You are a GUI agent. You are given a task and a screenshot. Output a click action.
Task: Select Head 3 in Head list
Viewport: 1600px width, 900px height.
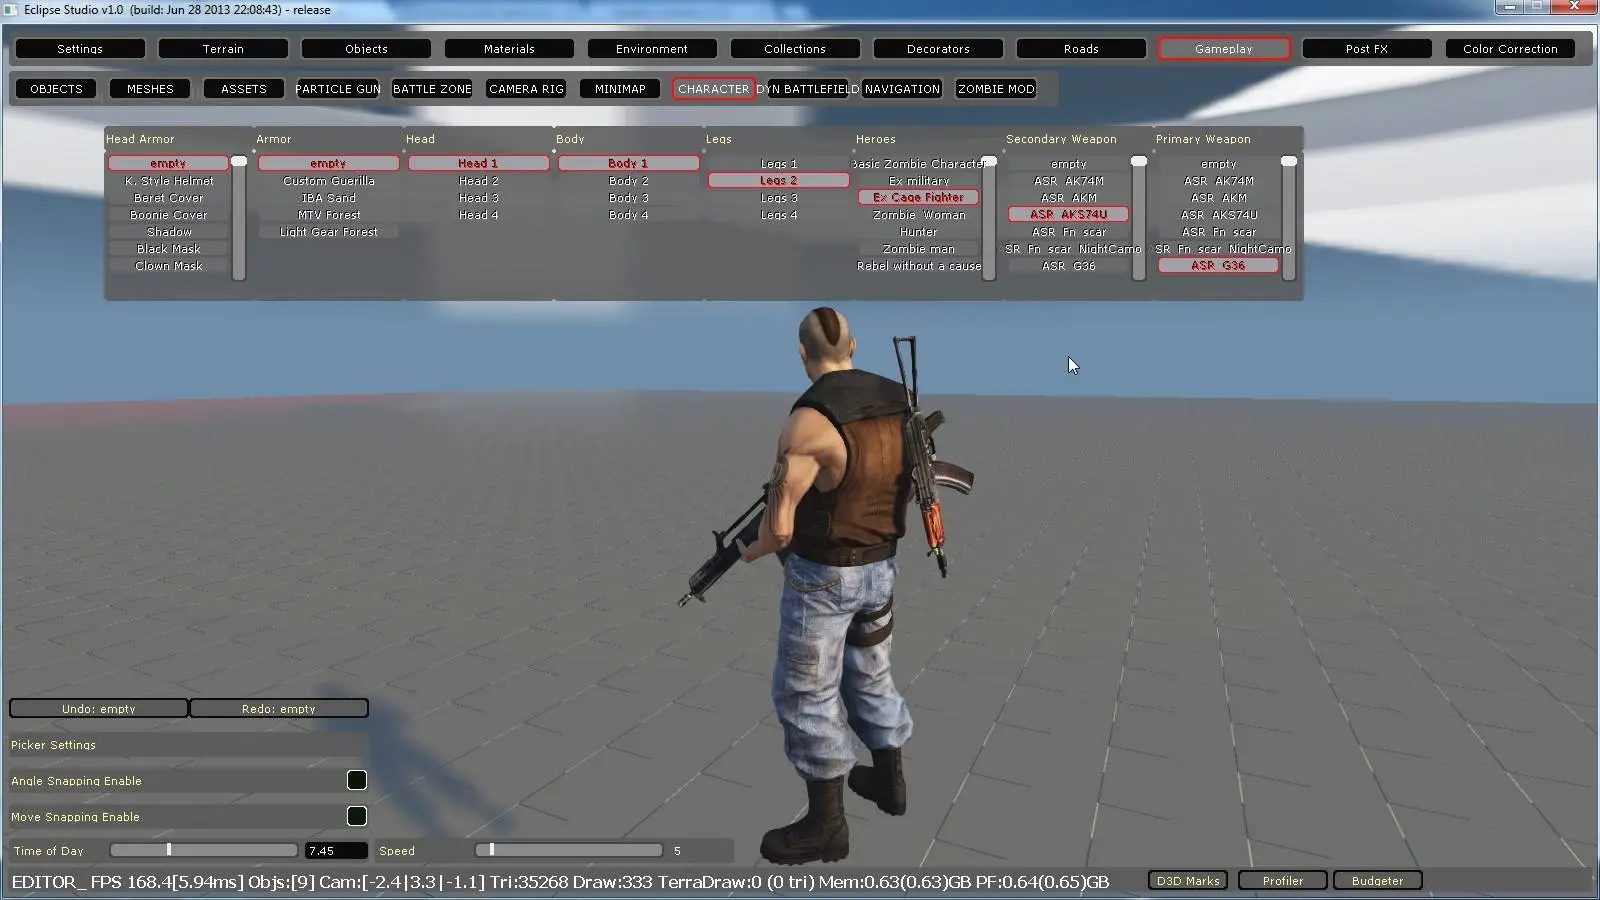(x=479, y=198)
